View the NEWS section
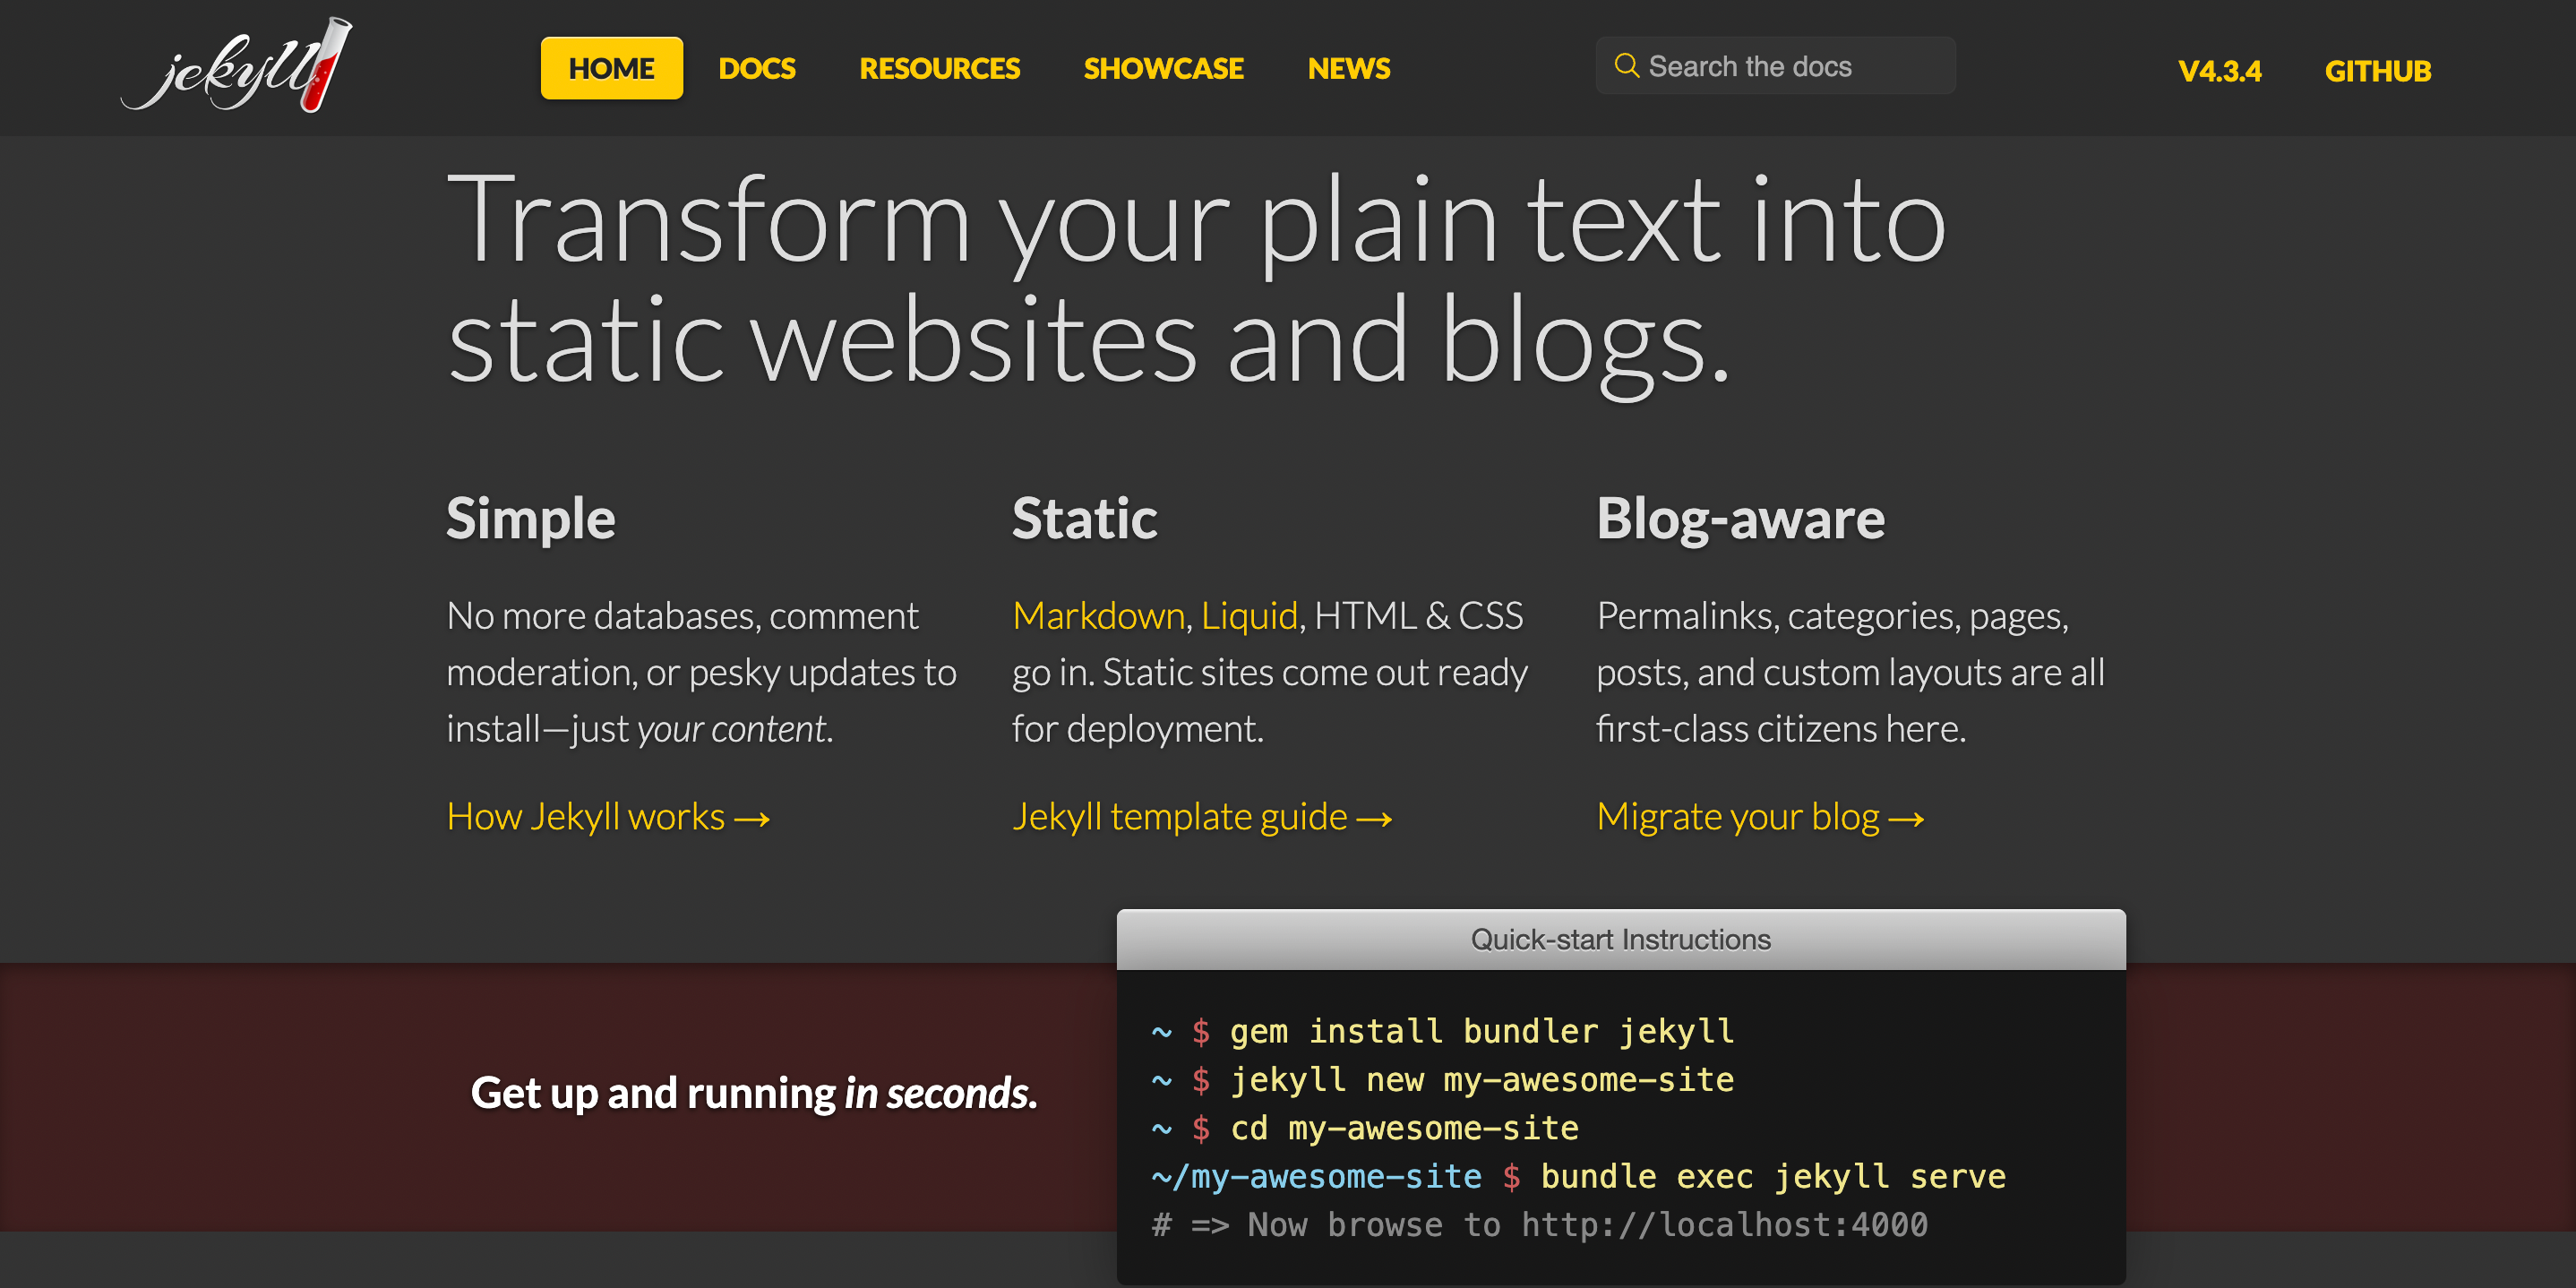 (1348, 68)
